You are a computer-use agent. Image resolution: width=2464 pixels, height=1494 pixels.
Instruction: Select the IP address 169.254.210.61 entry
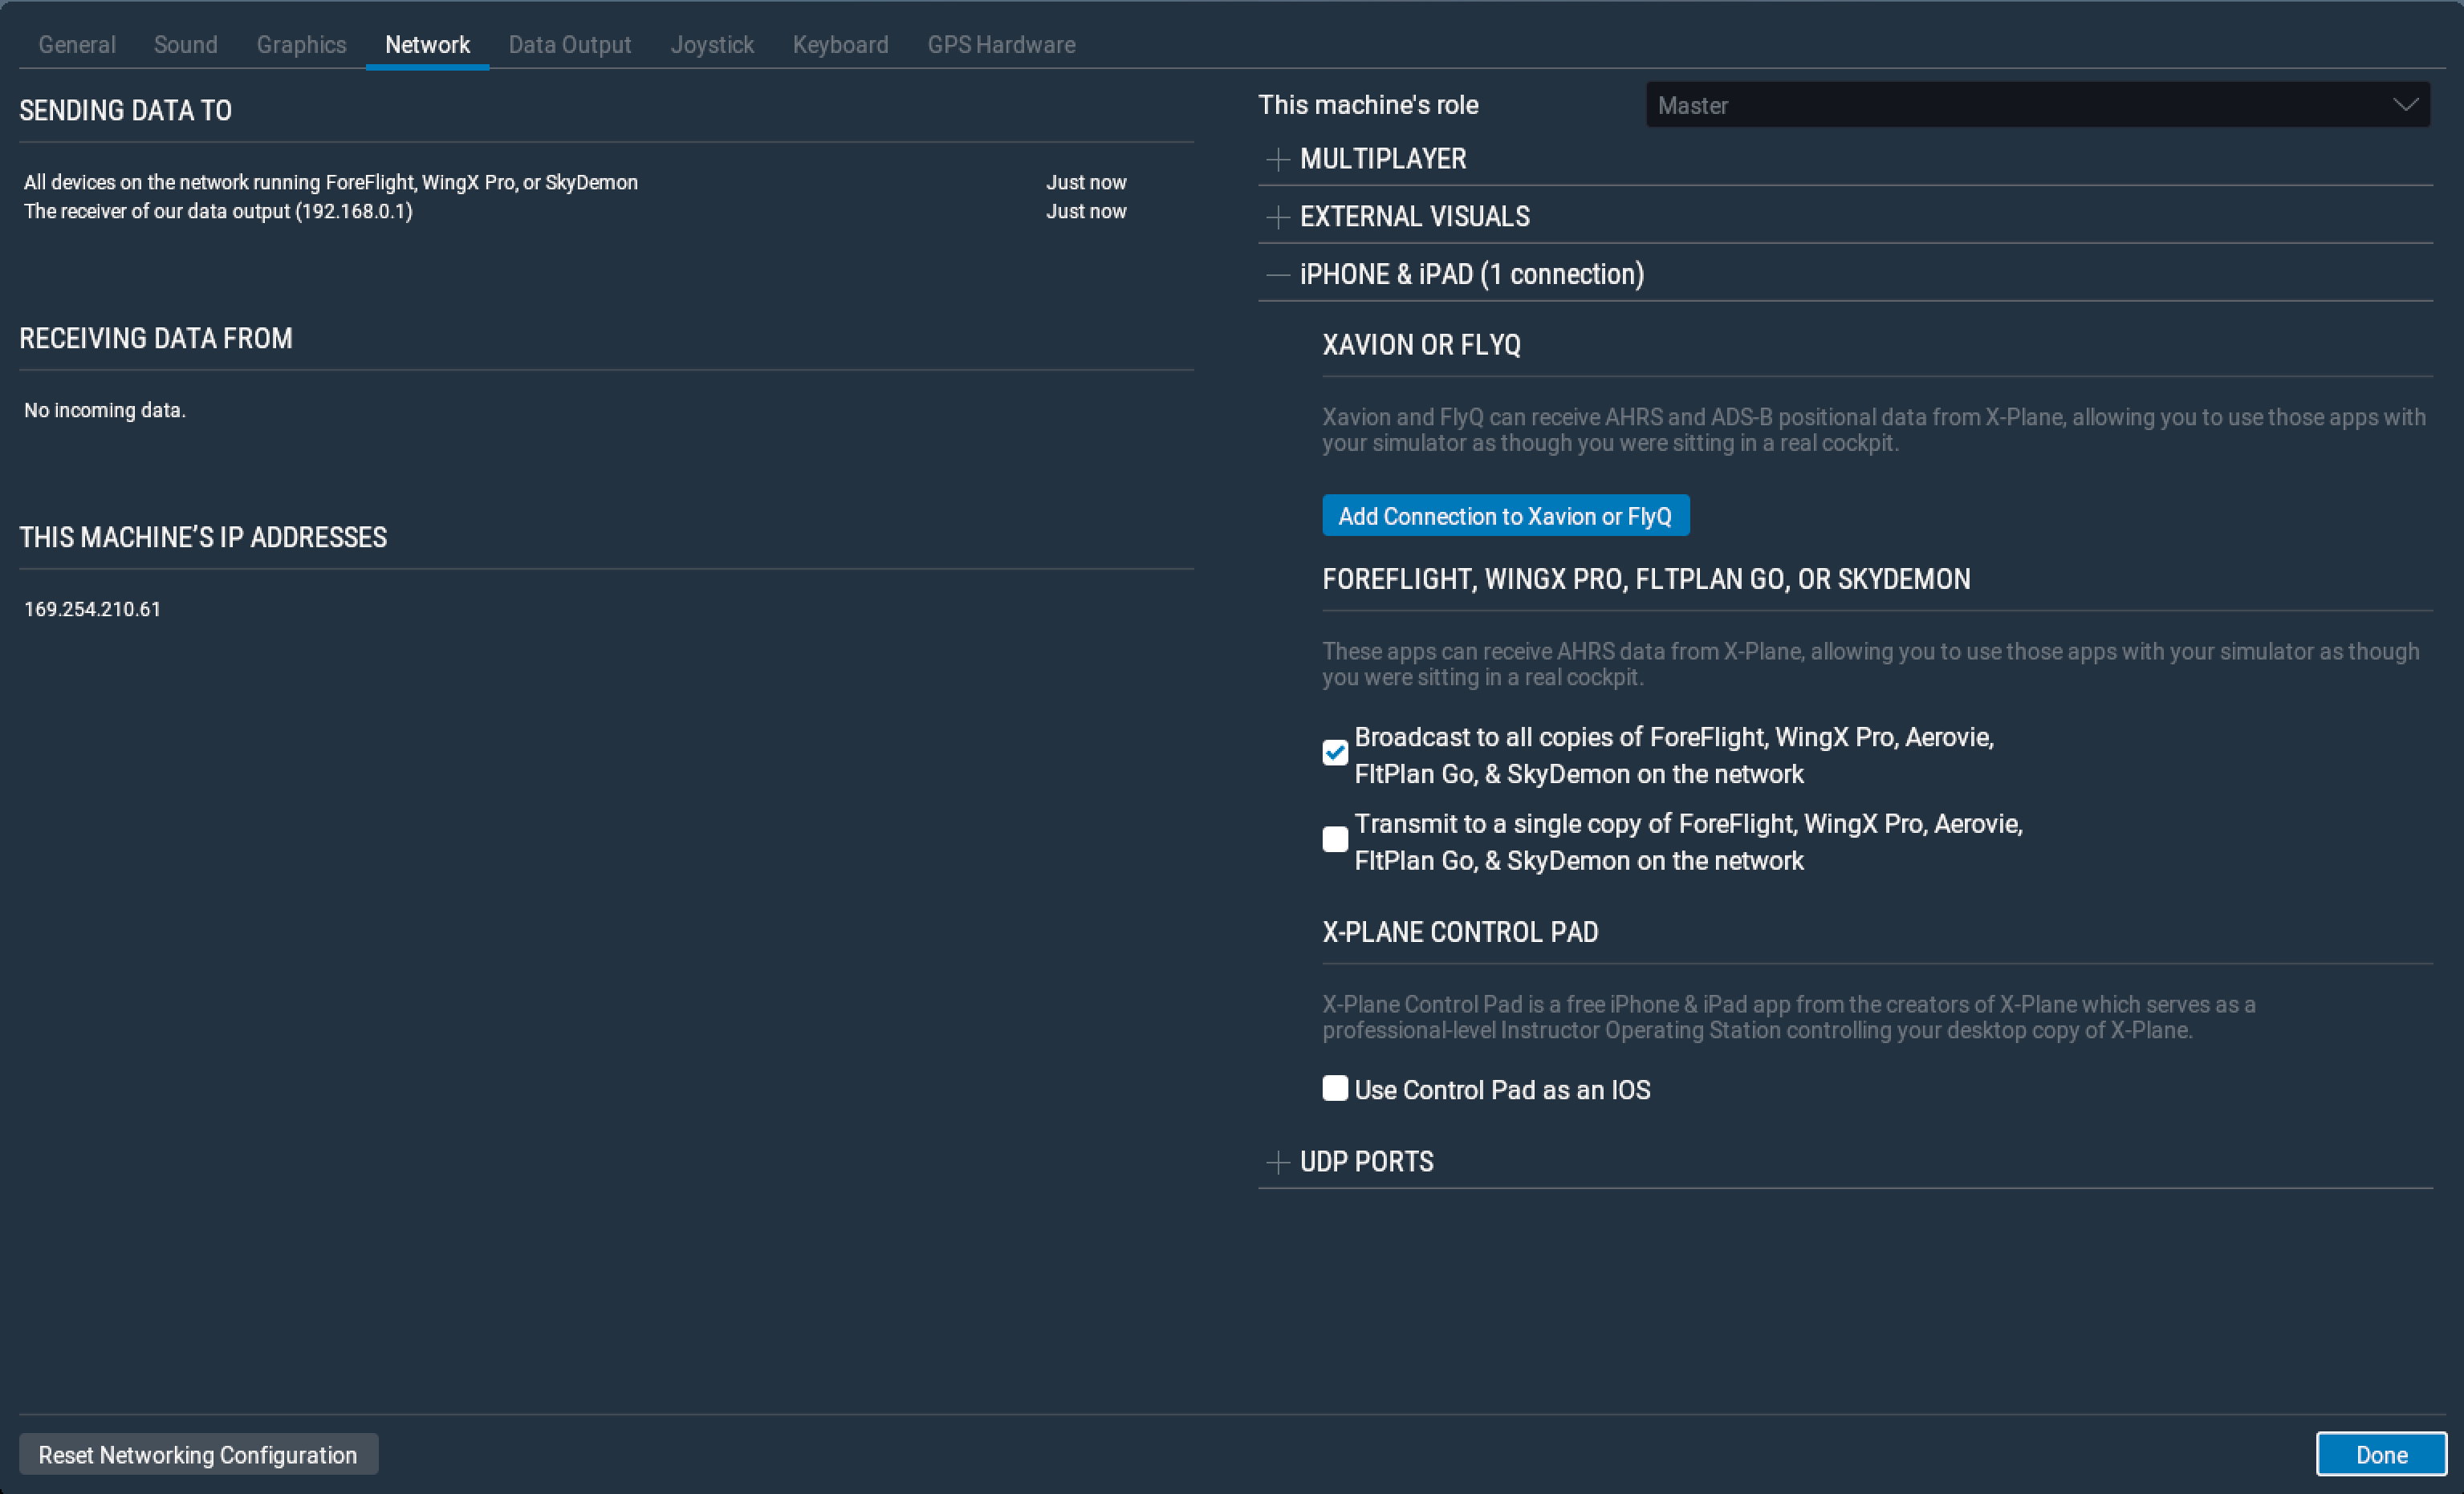tap(92, 610)
